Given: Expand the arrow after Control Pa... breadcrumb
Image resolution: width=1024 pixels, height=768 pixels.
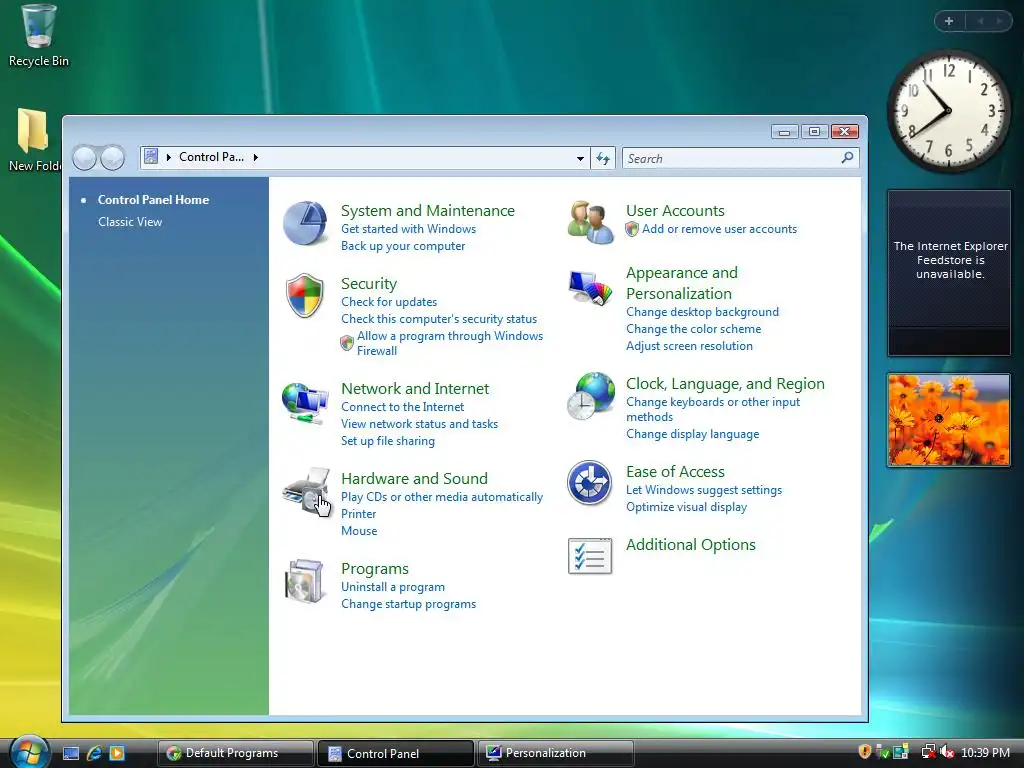Looking at the screenshot, I should [x=255, y=157].
